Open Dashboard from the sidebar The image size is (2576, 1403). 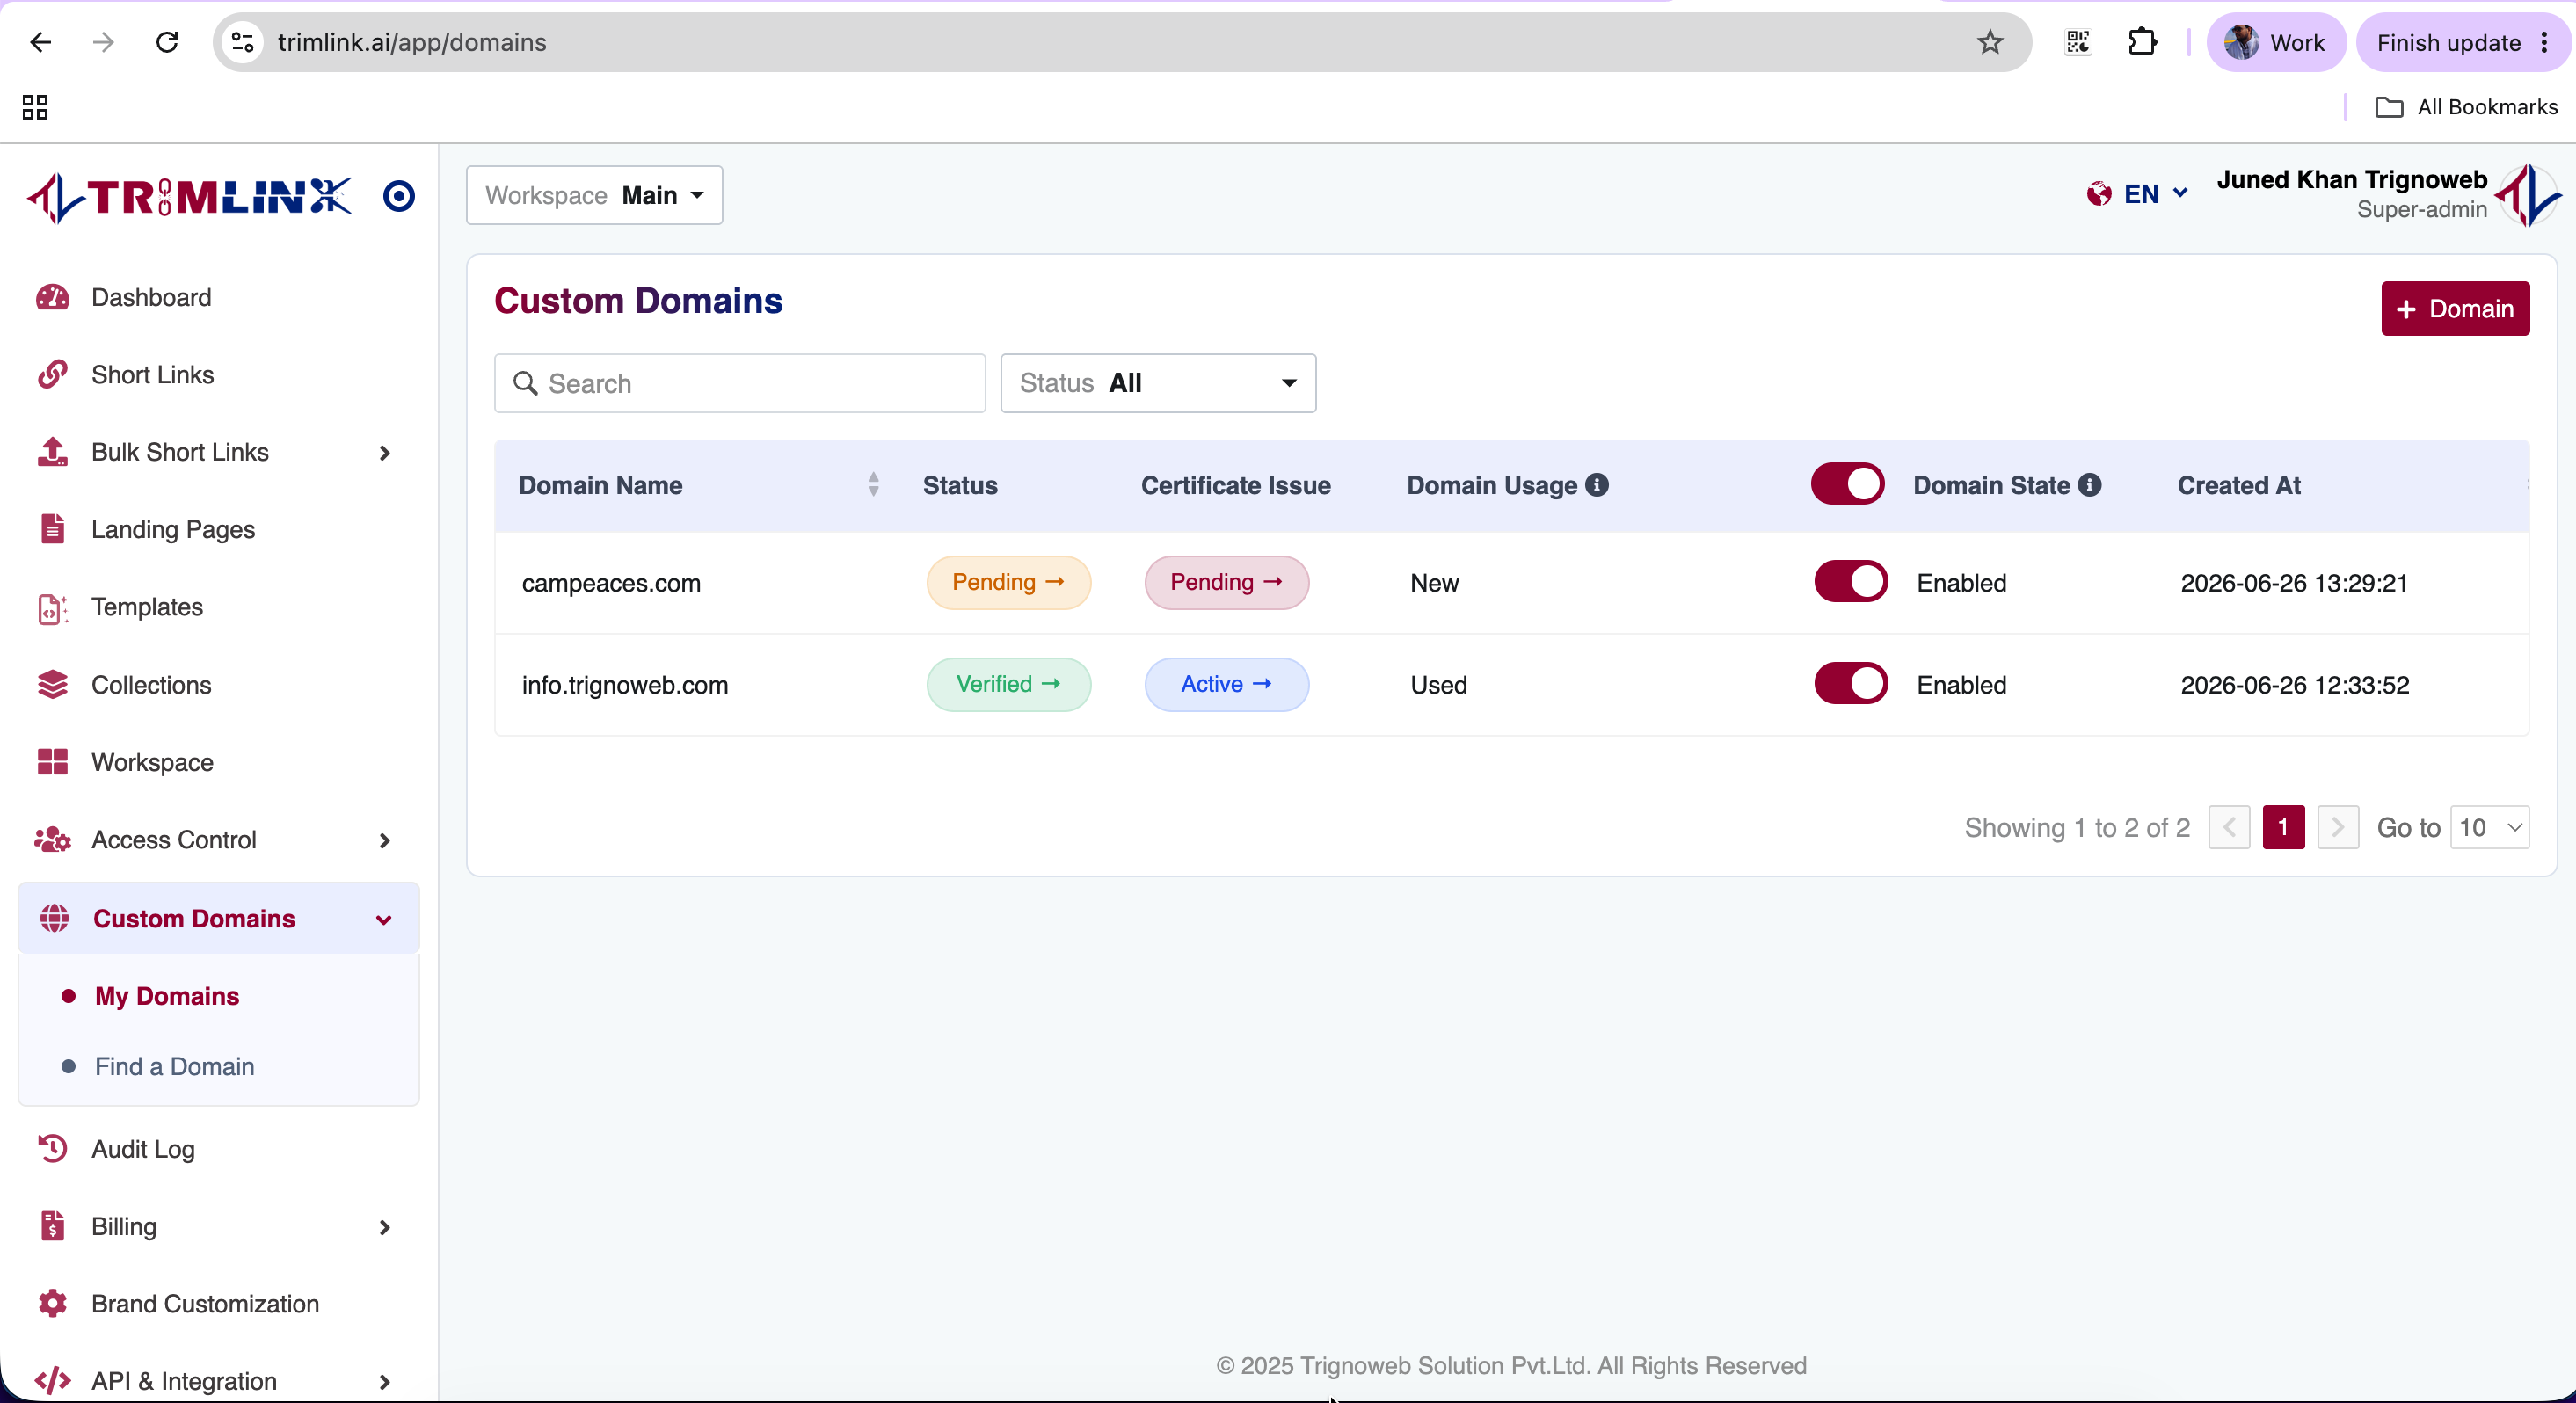coord(151,297)
